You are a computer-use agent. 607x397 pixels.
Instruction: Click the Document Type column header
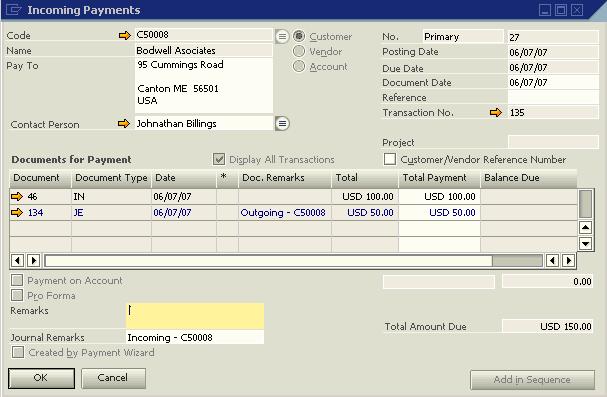tap(111, 178)
